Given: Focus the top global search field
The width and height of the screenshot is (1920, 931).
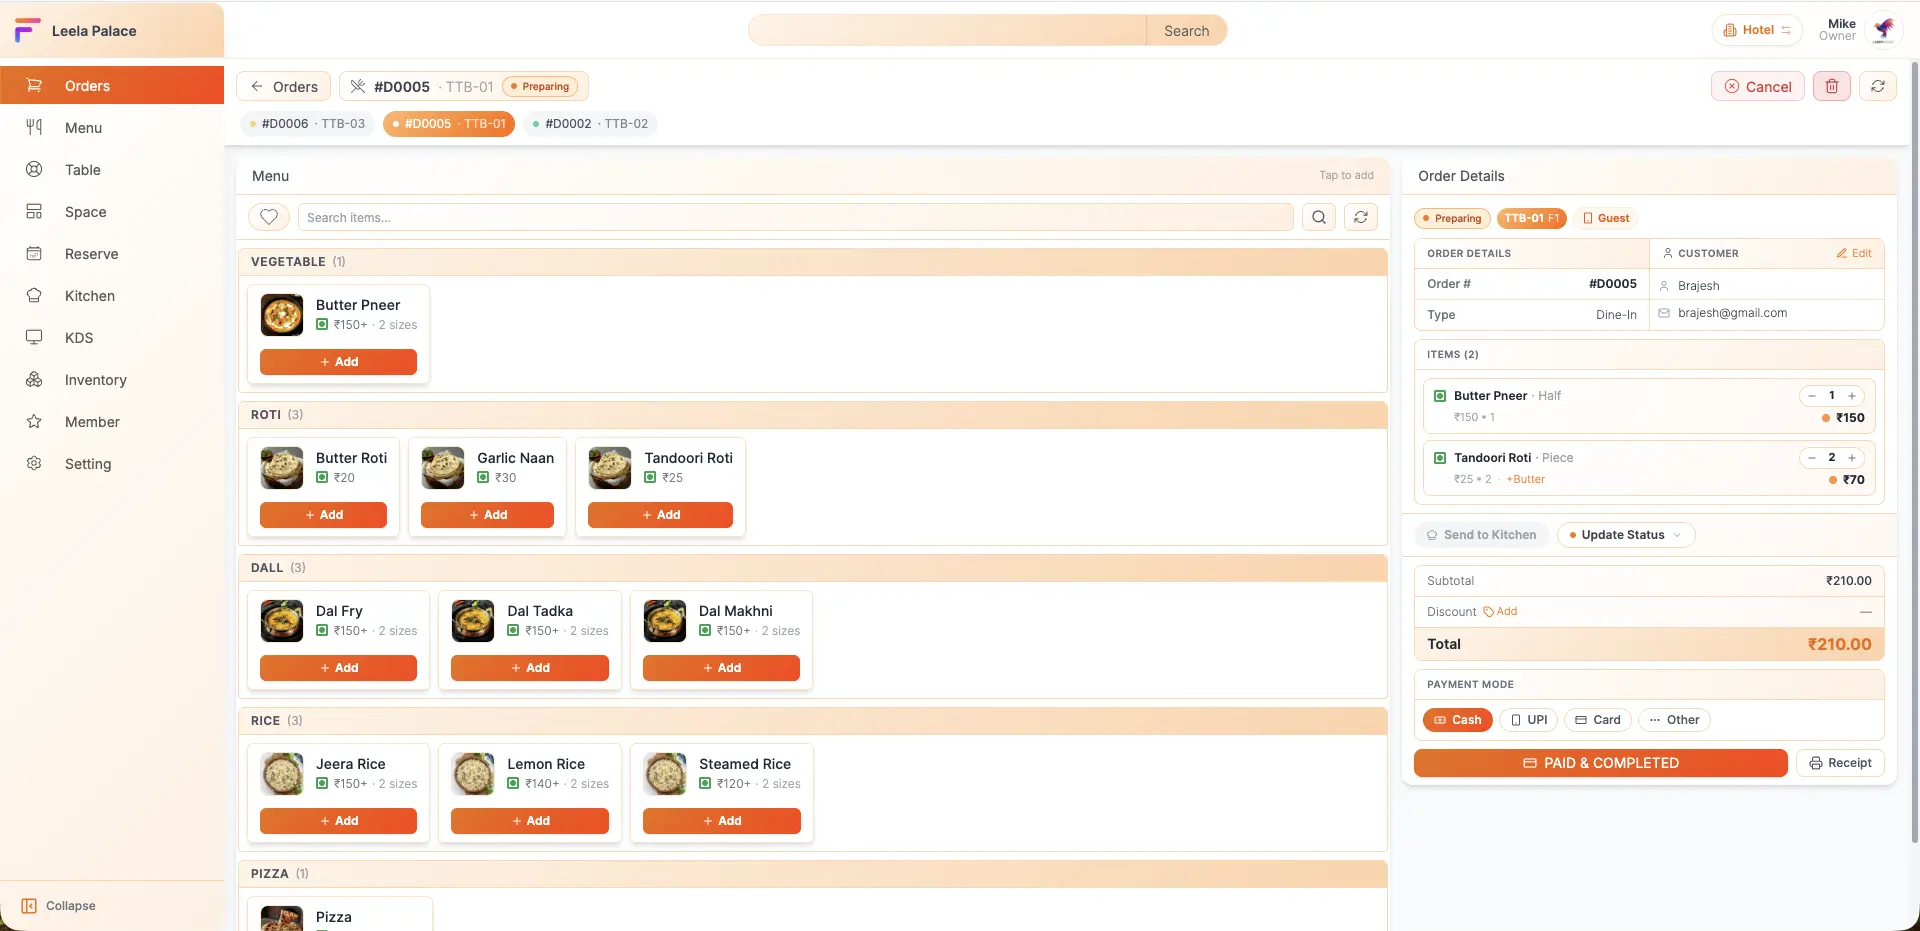Looking at the screenshot, I should pyautogui.click(x=947, y=30).
